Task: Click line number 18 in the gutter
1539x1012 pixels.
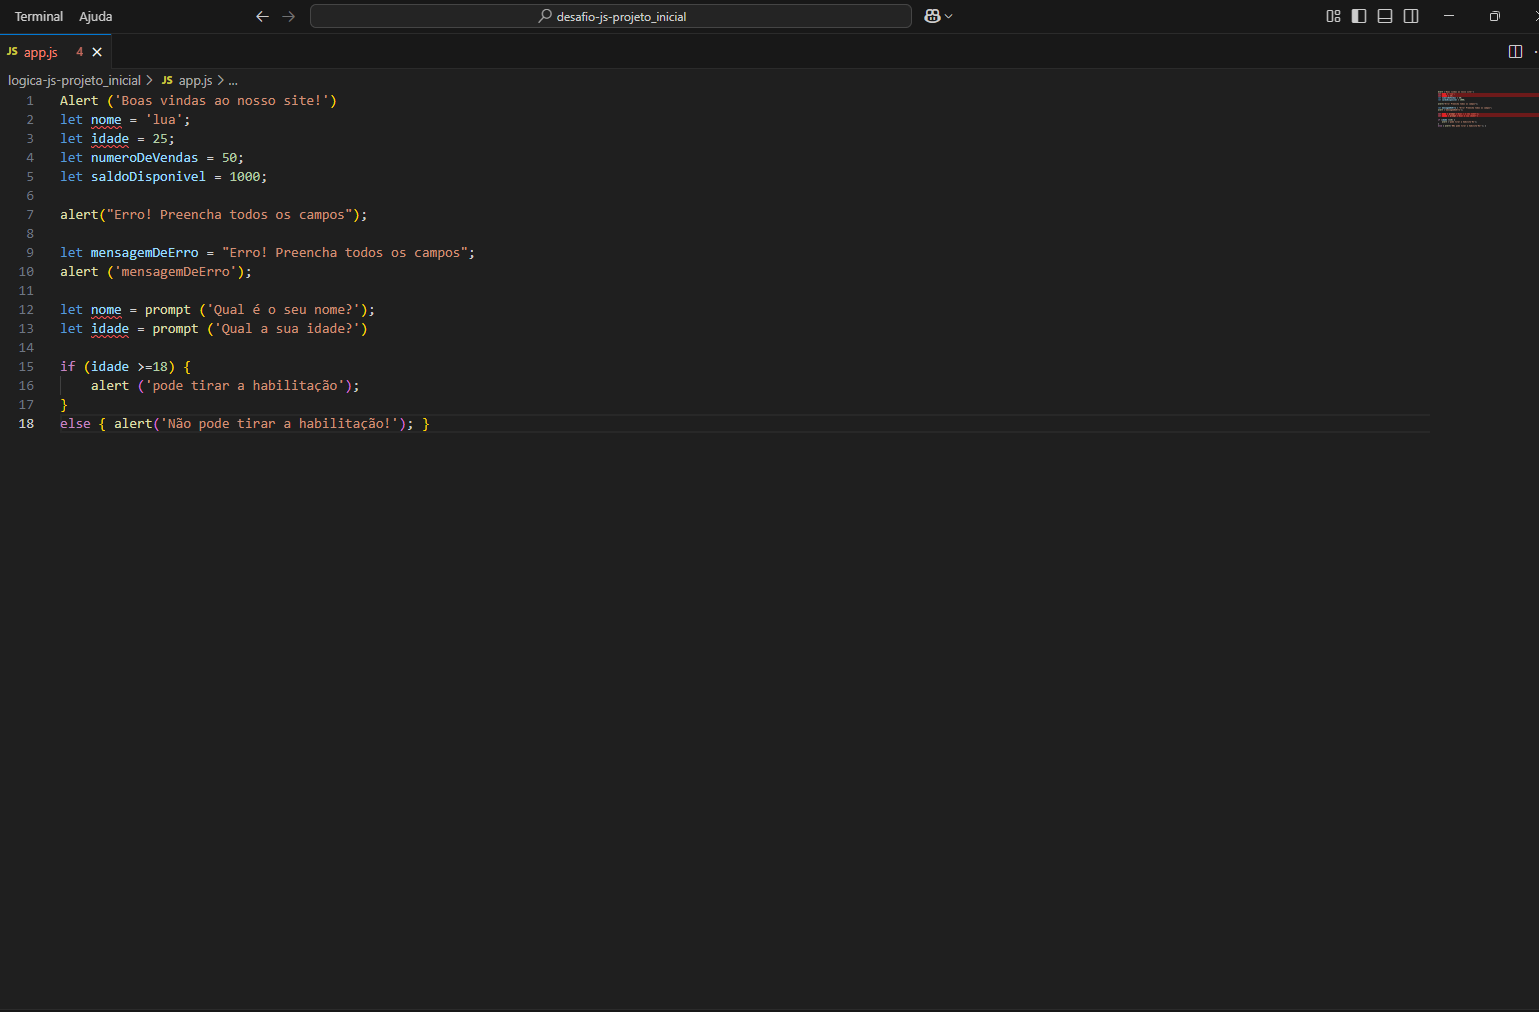Action: pos(26,423)
